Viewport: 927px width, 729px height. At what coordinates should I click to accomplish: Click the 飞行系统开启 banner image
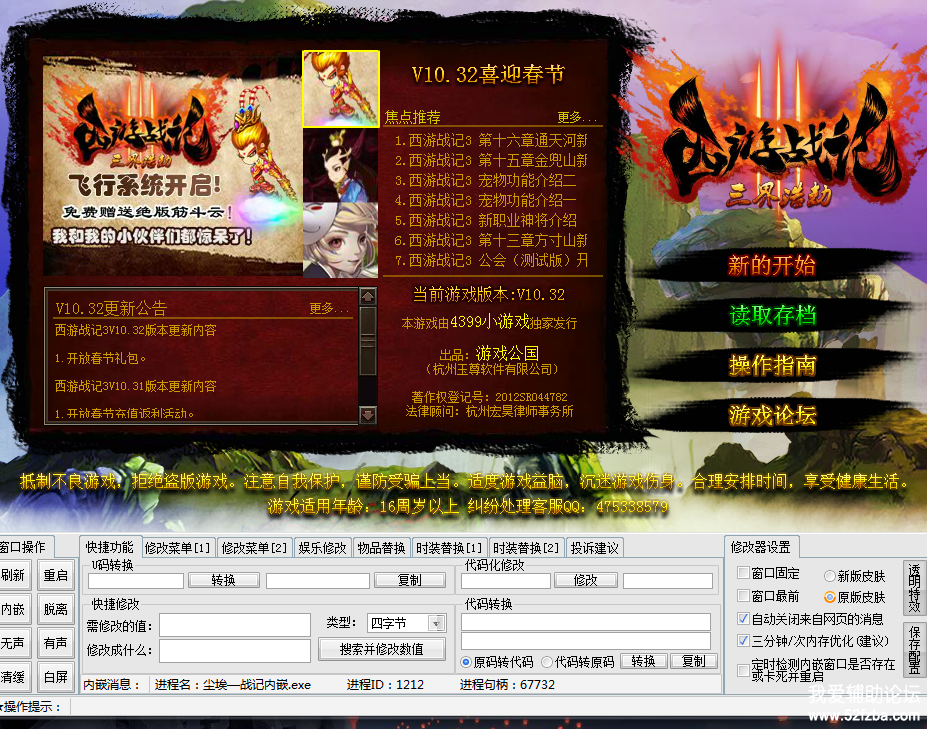pyautogui.click(x=173, y=166)
